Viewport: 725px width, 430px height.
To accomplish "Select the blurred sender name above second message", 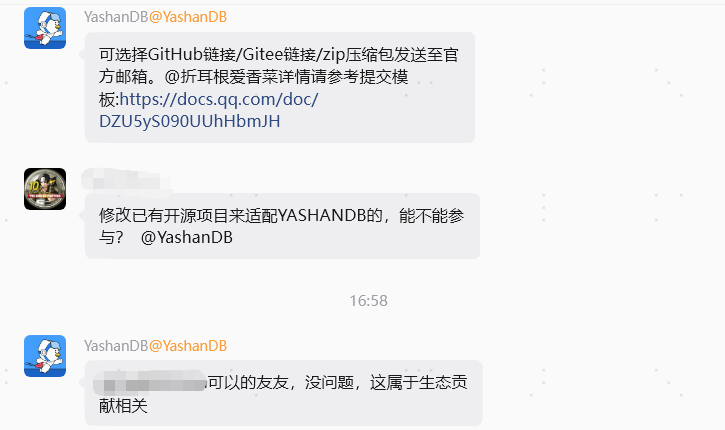I will click(126, 180).
